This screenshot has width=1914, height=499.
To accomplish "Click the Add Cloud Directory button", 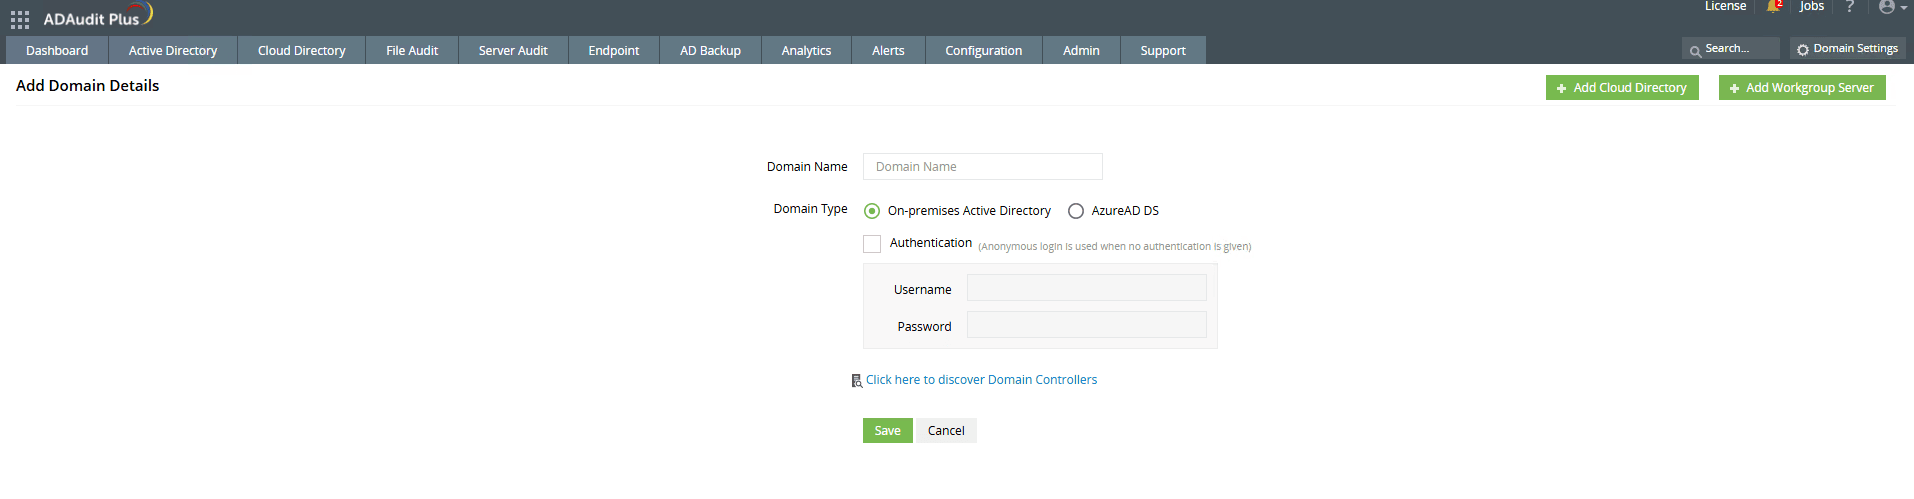I will pyautogui.click(x=1621, y=88).
